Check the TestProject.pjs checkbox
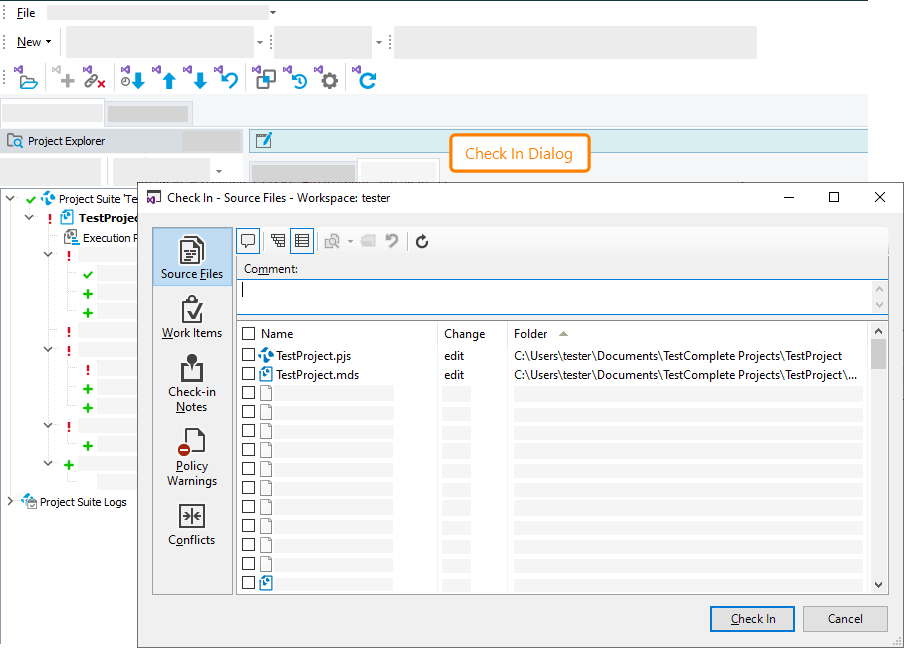Image resolution: width=907 pixels, height=650 pixels. (246, 353)
